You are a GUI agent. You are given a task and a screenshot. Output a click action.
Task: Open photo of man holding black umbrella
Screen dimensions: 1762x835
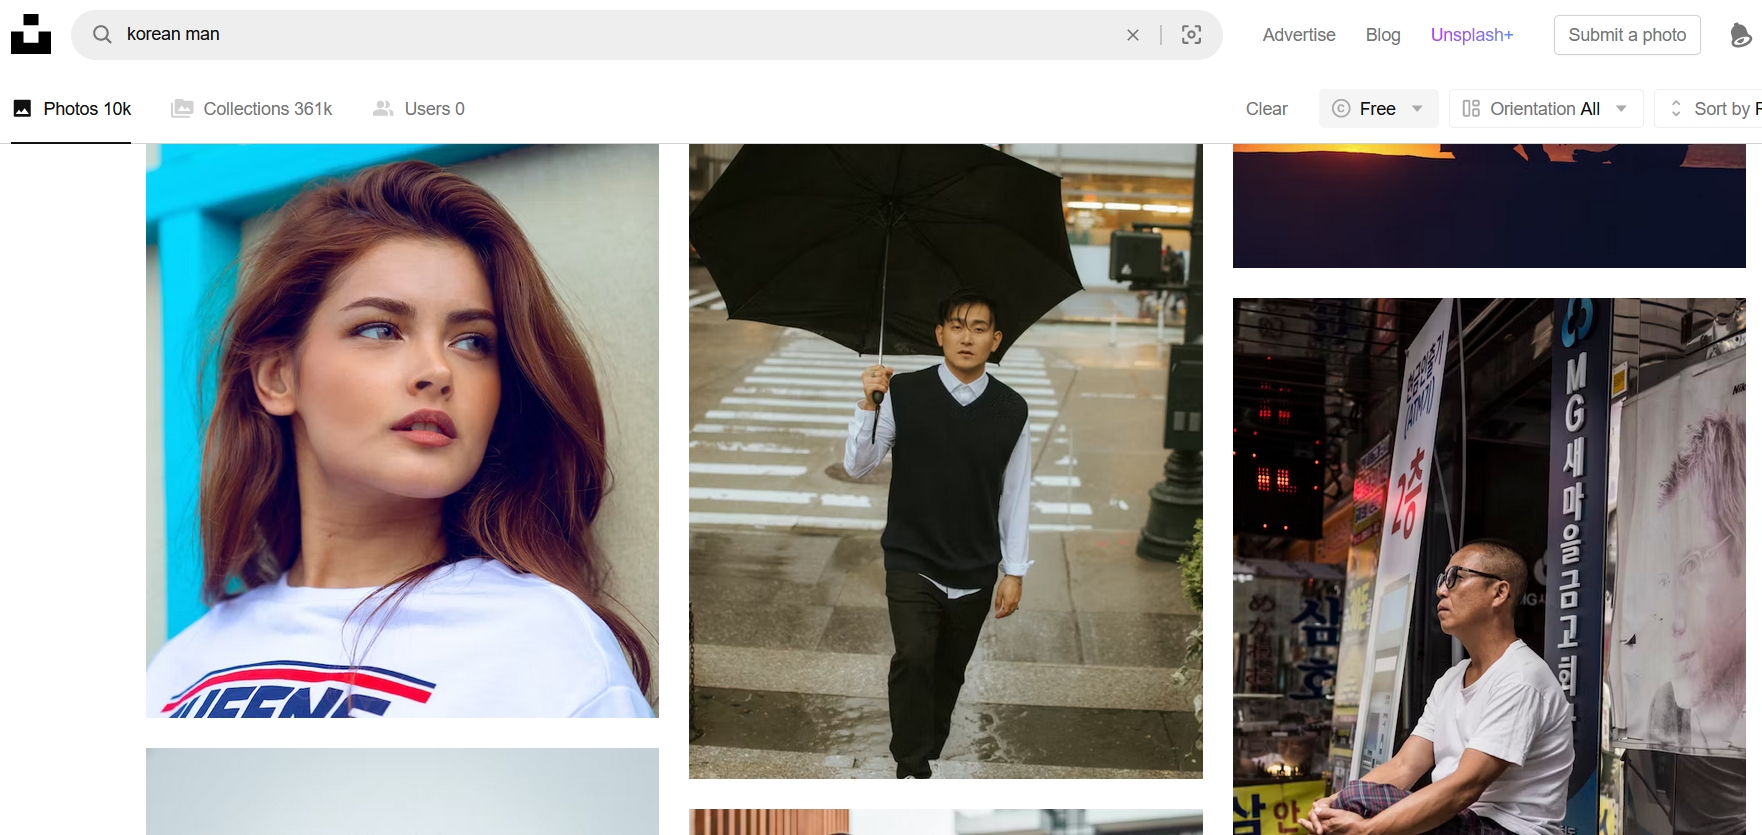point(945,460)
